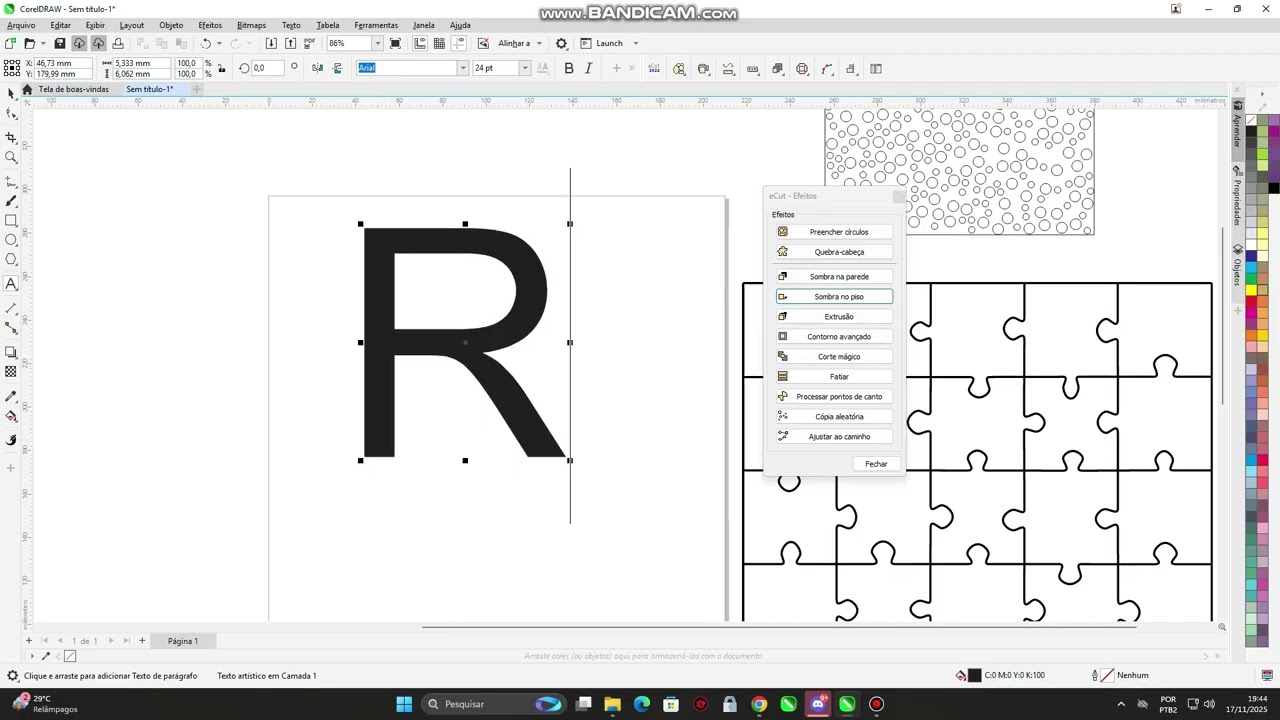Select the Transparency checkerboard tool
The image size is (1280, 720).
pos(11,371)
